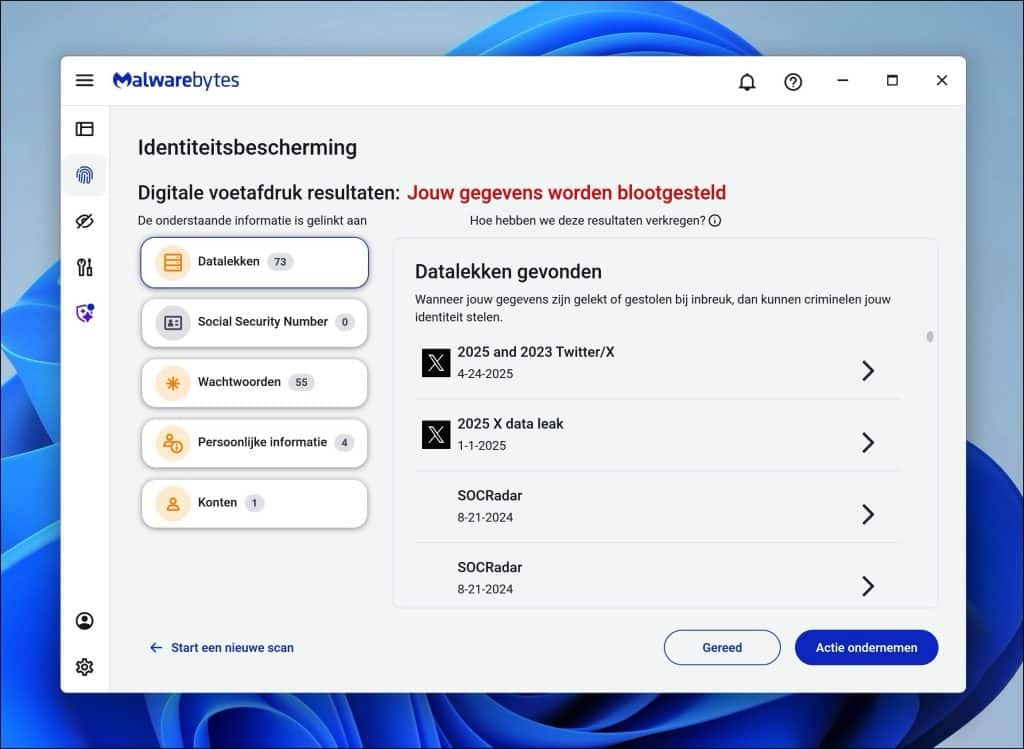Open the hamburger menu at top left
This screenshot has height=749, width=1024.
[x=84, y=81]
